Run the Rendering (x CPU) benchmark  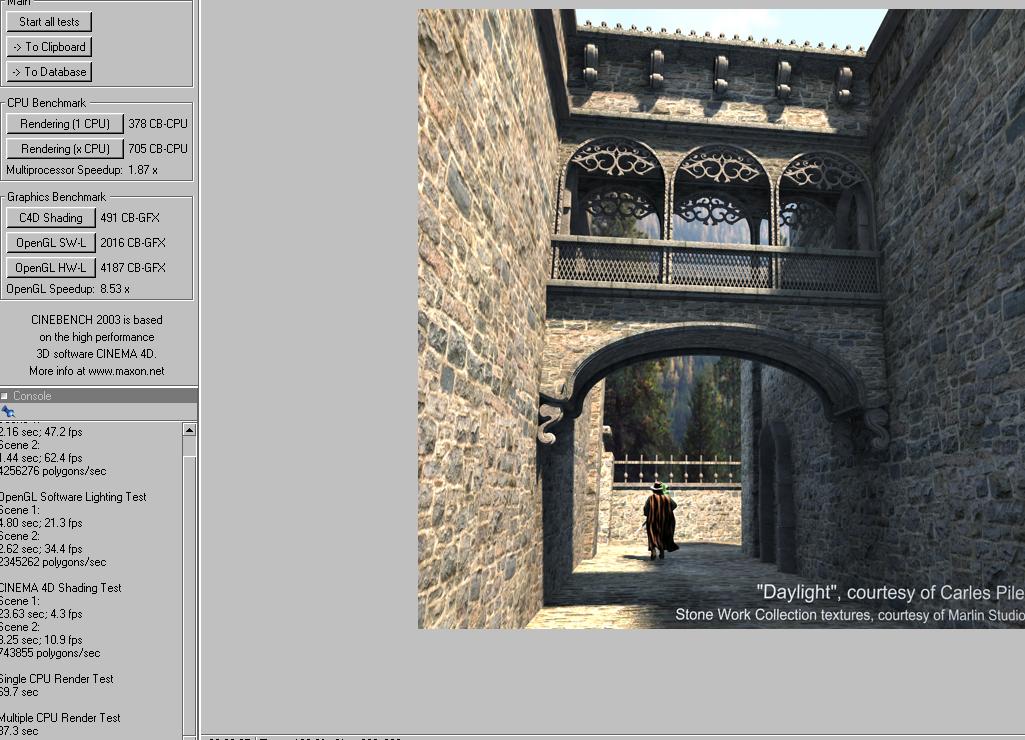coord(65,148)
